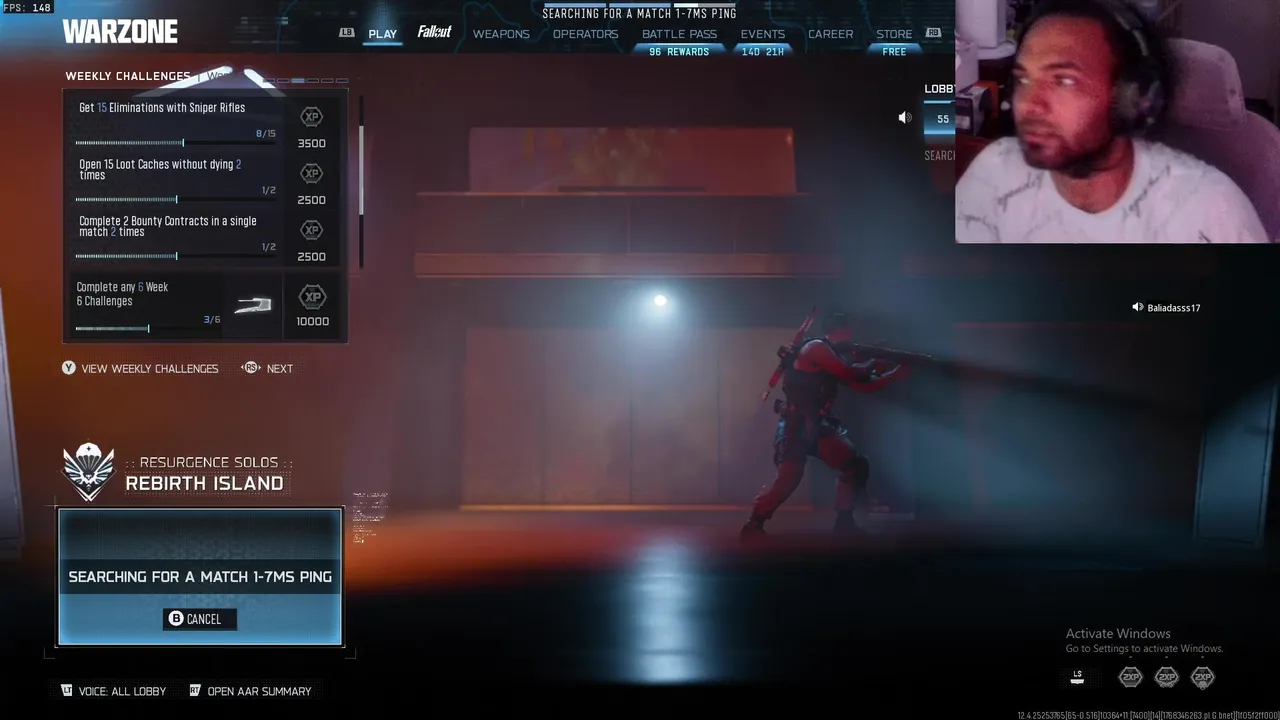Image resolution: width=1280 pixels, height=720 pixels.
Task: Click NEXT to cycle the challenges panel
Action: pos(280,369)
